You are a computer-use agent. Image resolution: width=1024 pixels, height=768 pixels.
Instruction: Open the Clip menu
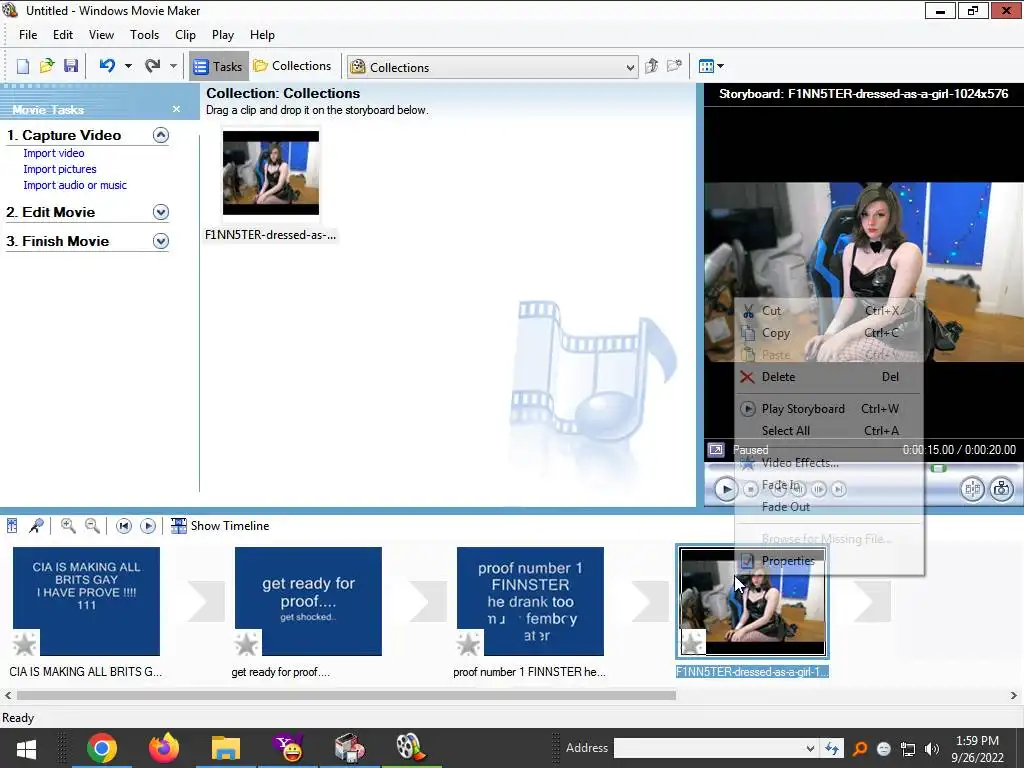tap(185, 35)
